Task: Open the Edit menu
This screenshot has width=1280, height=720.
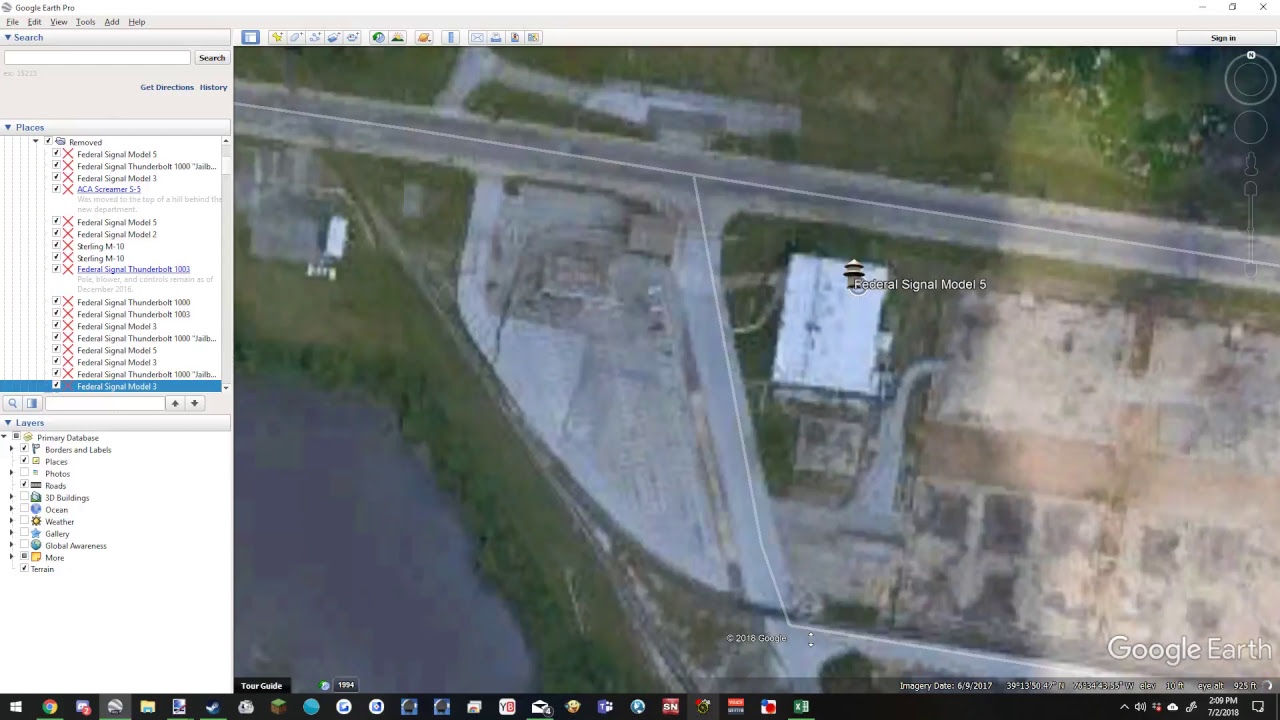Action: [35, 22]
